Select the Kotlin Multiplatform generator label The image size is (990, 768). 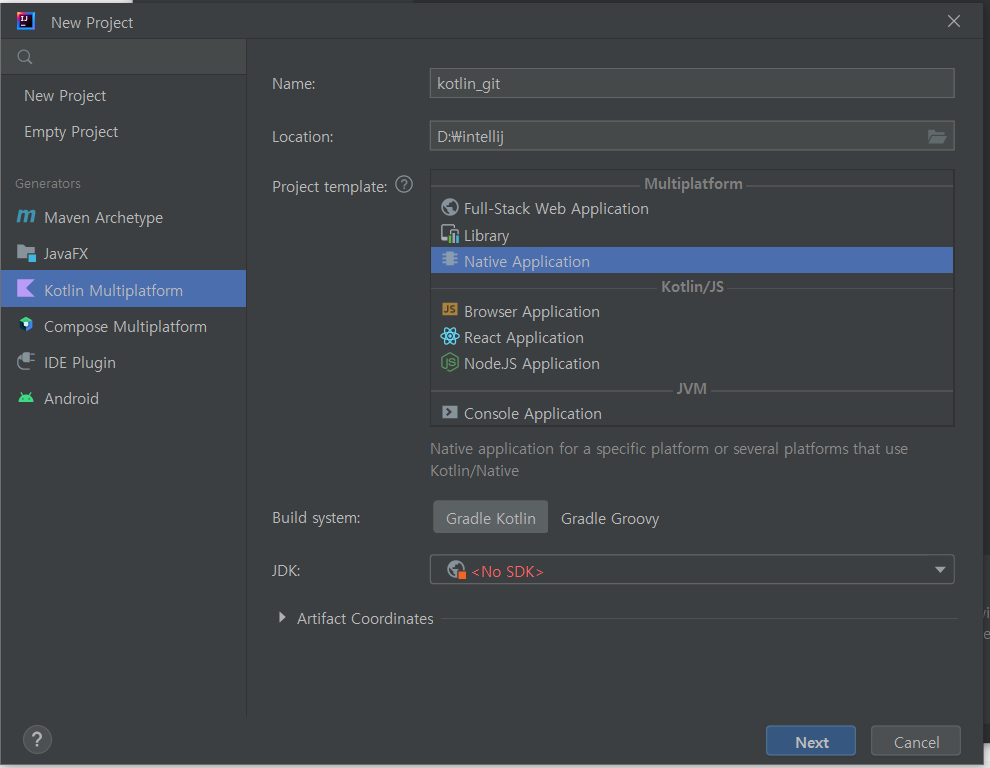(114, 291)
